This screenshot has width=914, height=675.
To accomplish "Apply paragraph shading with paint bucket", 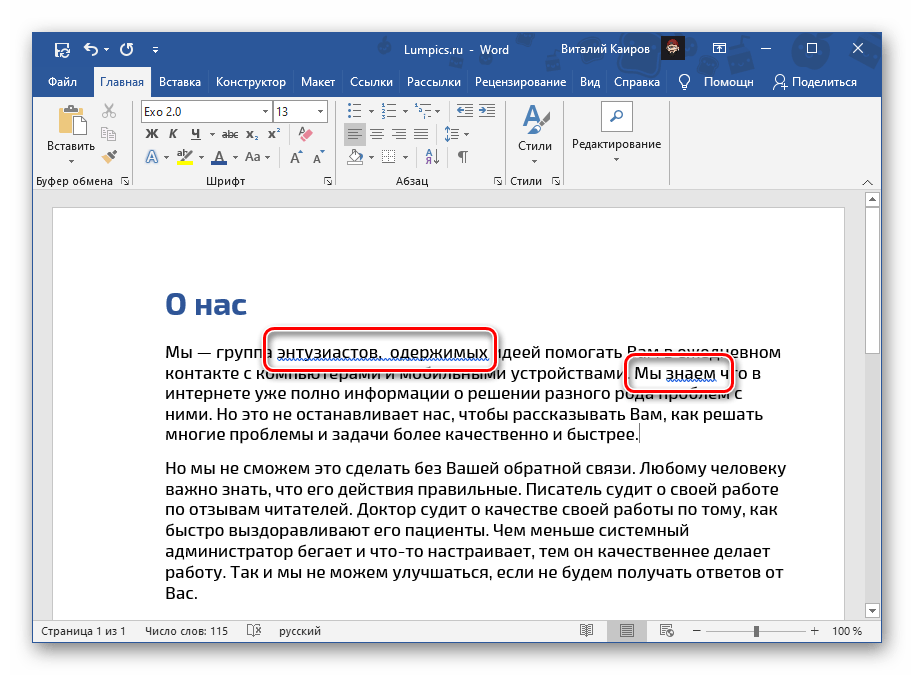I will click(355, 157).
